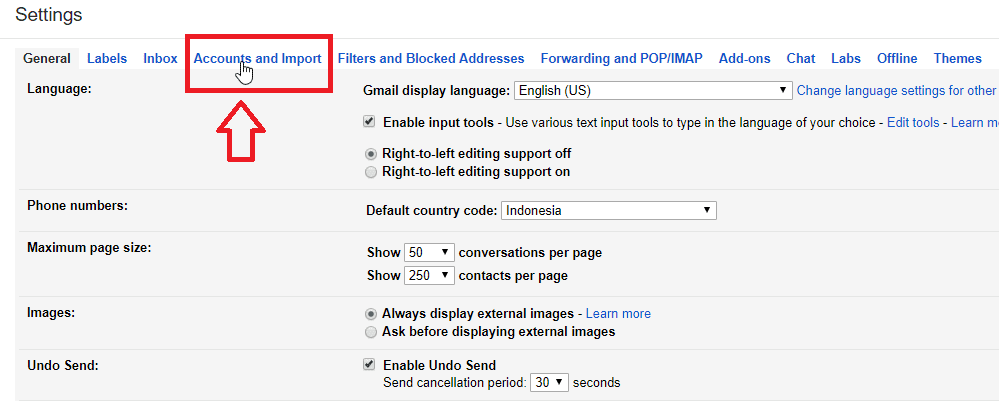The width and height of the screenshot is (999, 401).
Task: Open Forwarding and POP/IMAP tab
Action: pyautogui.click(x=621, y=59)
